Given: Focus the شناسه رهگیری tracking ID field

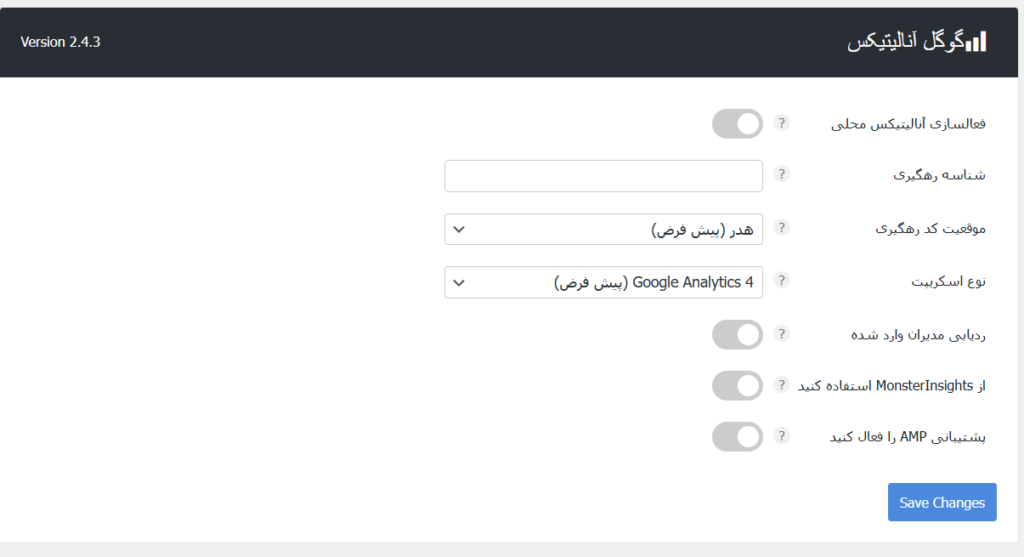Looking at the screenshot, I should (x=603, y=176).
